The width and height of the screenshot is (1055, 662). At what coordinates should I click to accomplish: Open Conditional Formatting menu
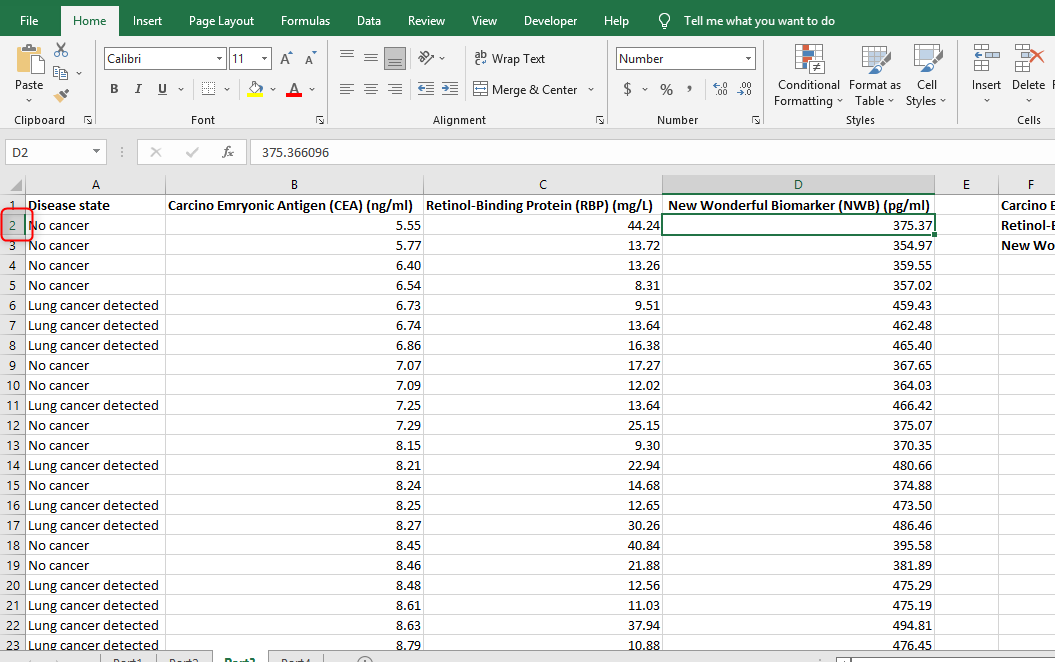click(808, 75)
